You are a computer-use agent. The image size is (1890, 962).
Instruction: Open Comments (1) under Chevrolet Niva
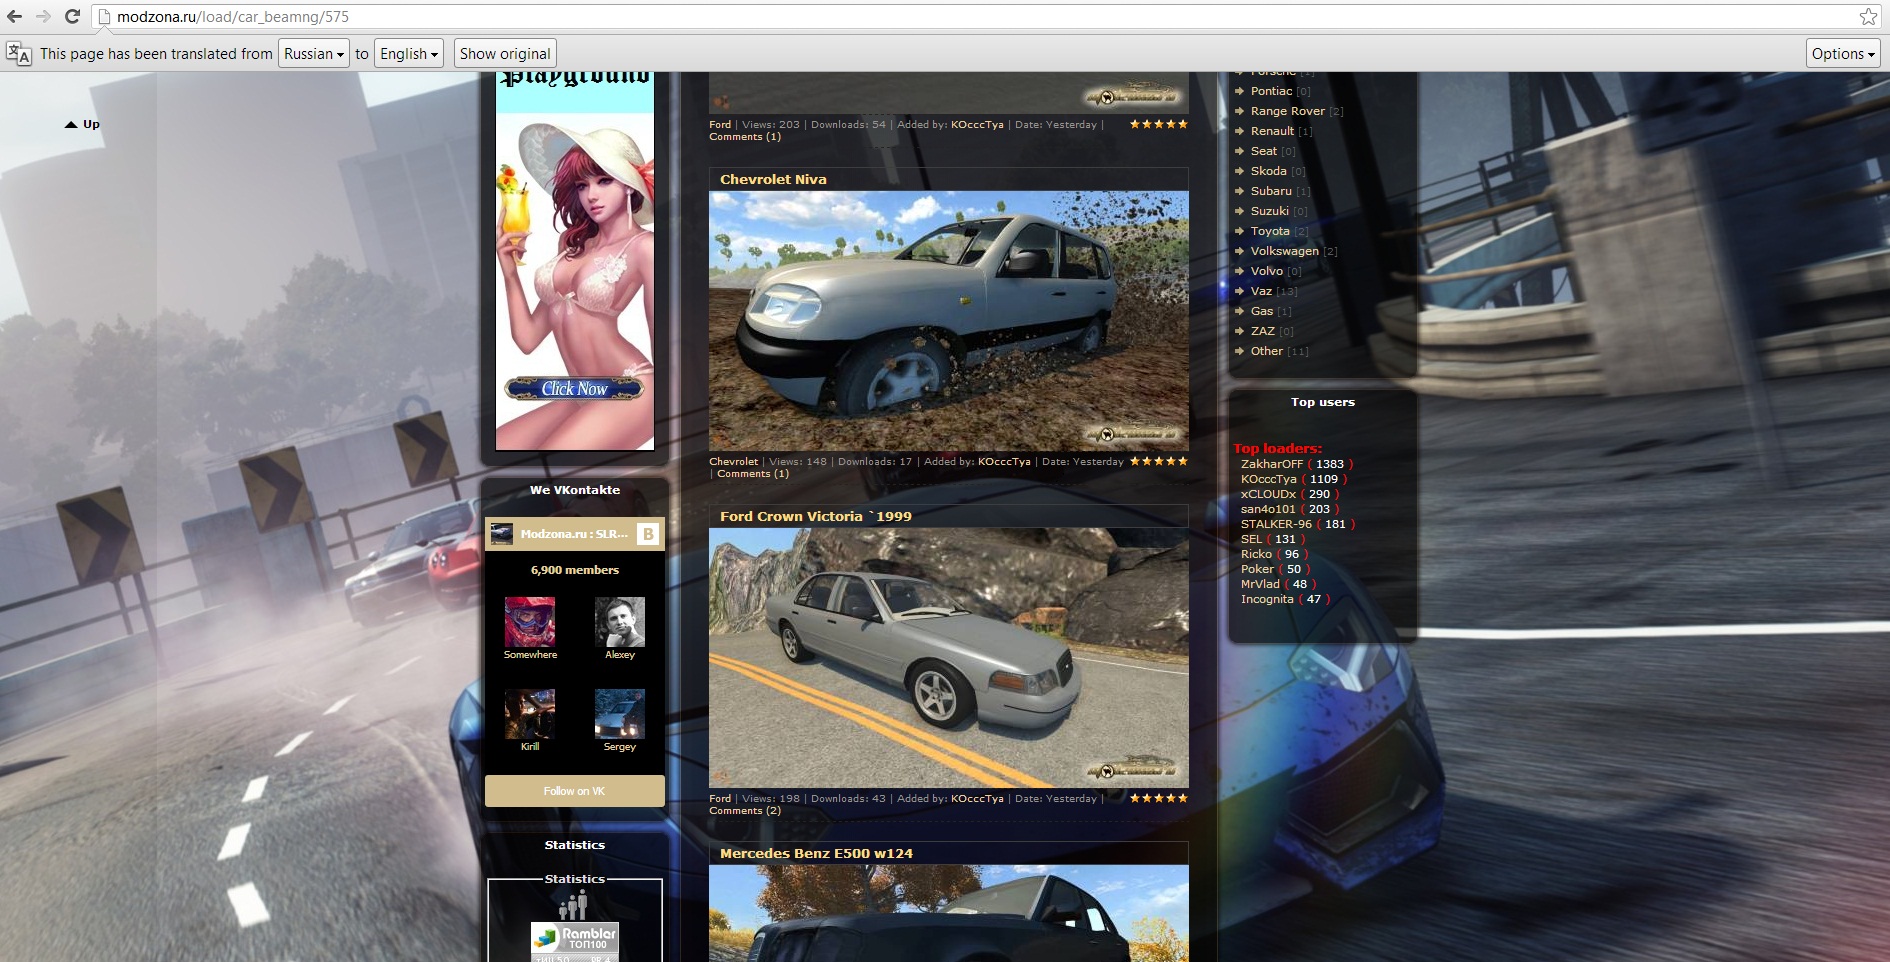[x=753, y=474]
